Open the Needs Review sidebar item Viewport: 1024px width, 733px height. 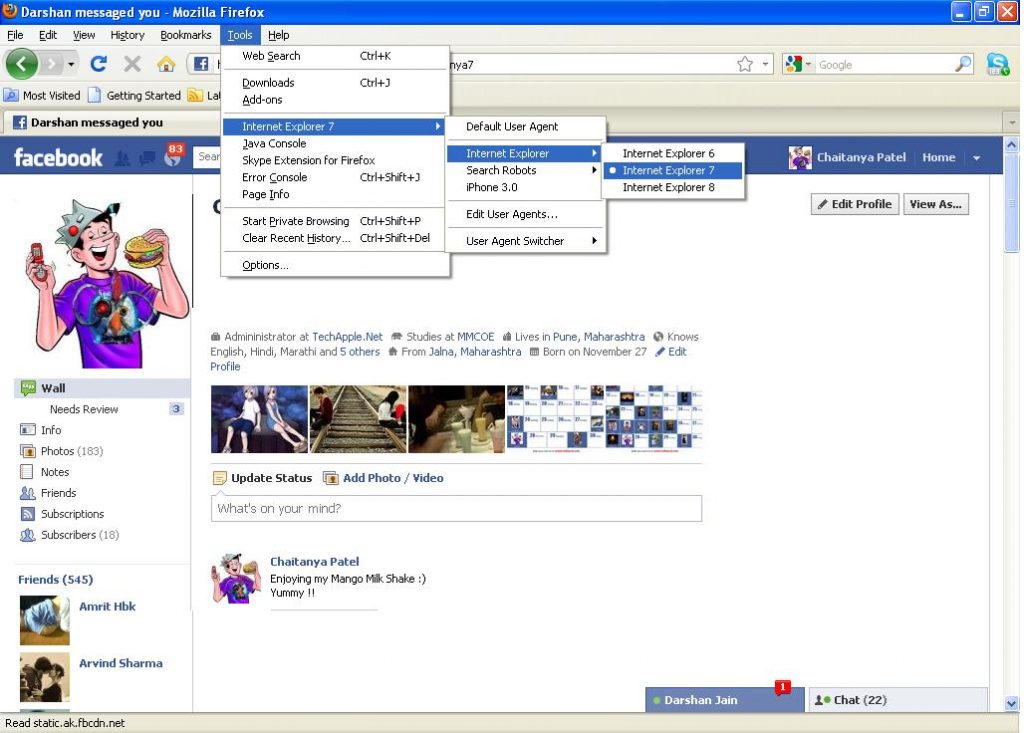point(102,410)
